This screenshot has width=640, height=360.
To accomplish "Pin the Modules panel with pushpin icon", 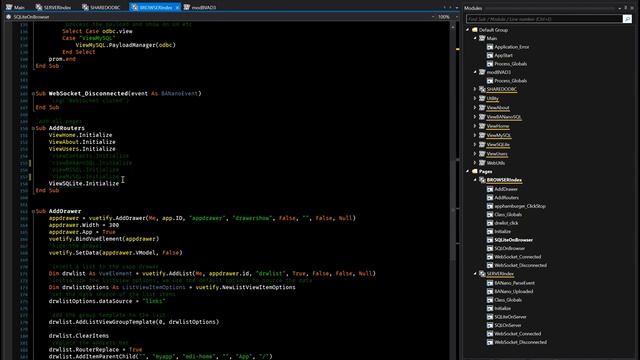I will click(626, 8).
